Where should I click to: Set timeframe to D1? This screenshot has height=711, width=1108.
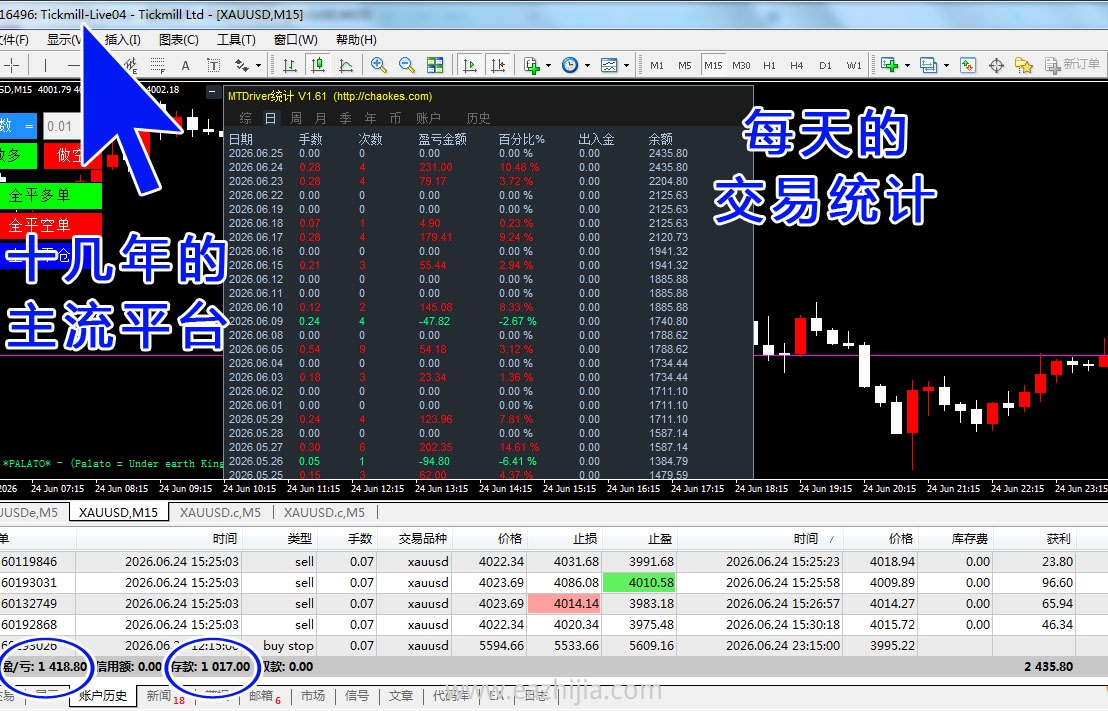(825, 66)
